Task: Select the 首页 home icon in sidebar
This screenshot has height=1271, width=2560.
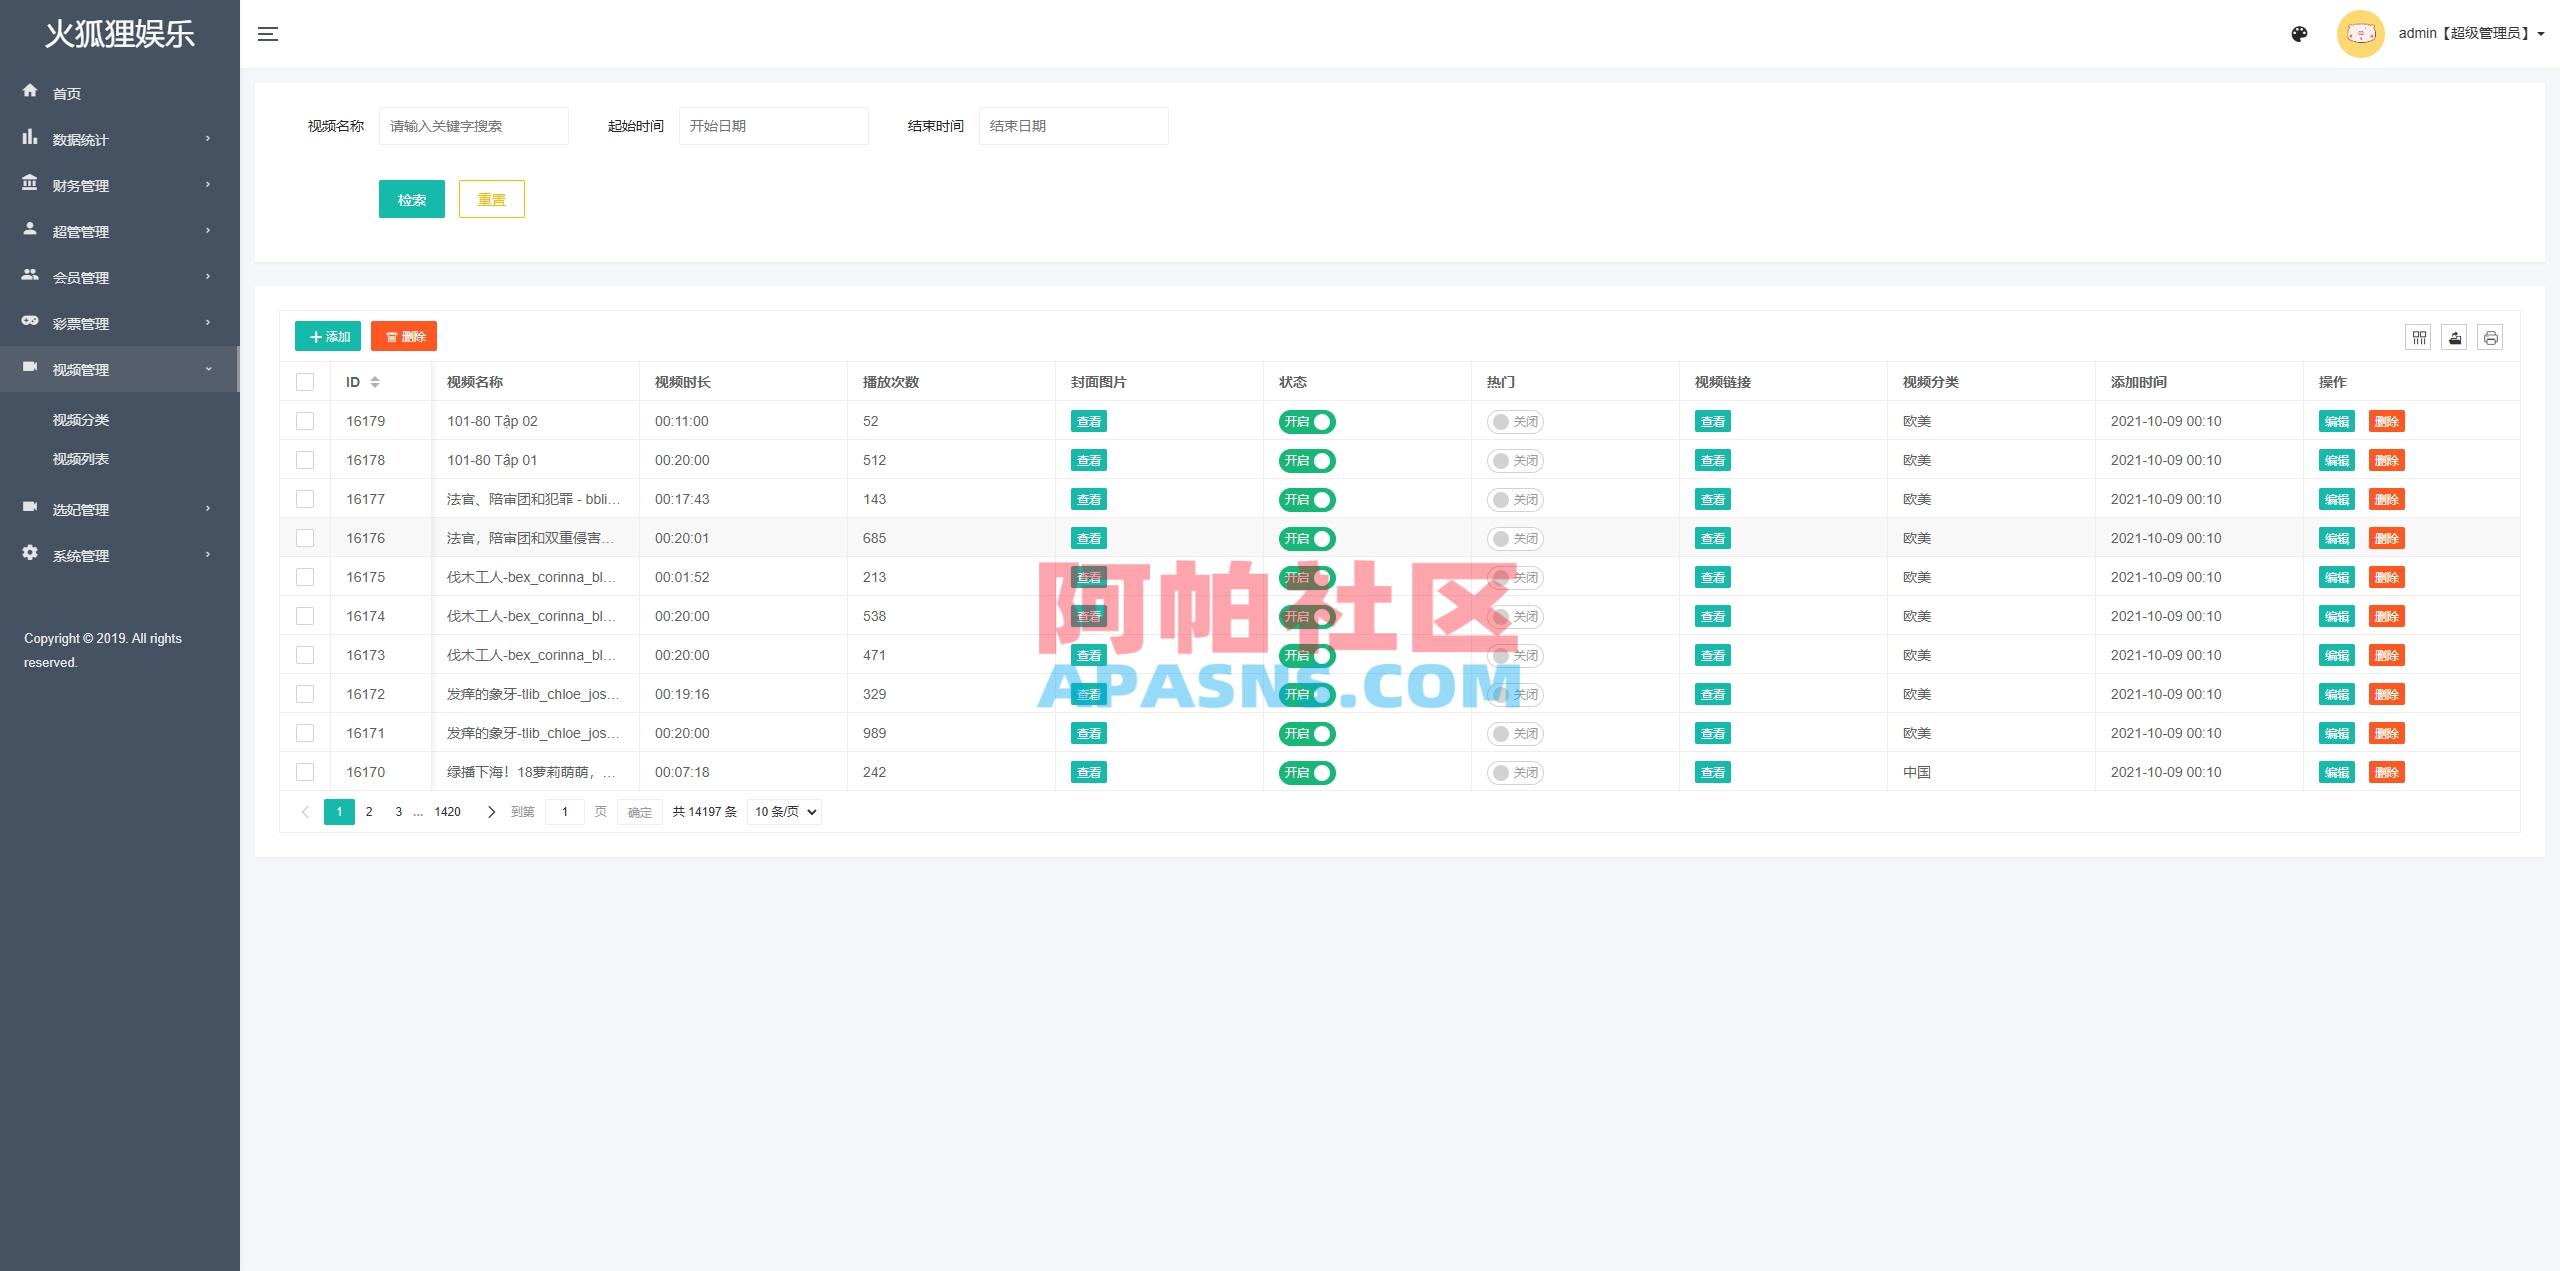Action: (x=30, y=92)
